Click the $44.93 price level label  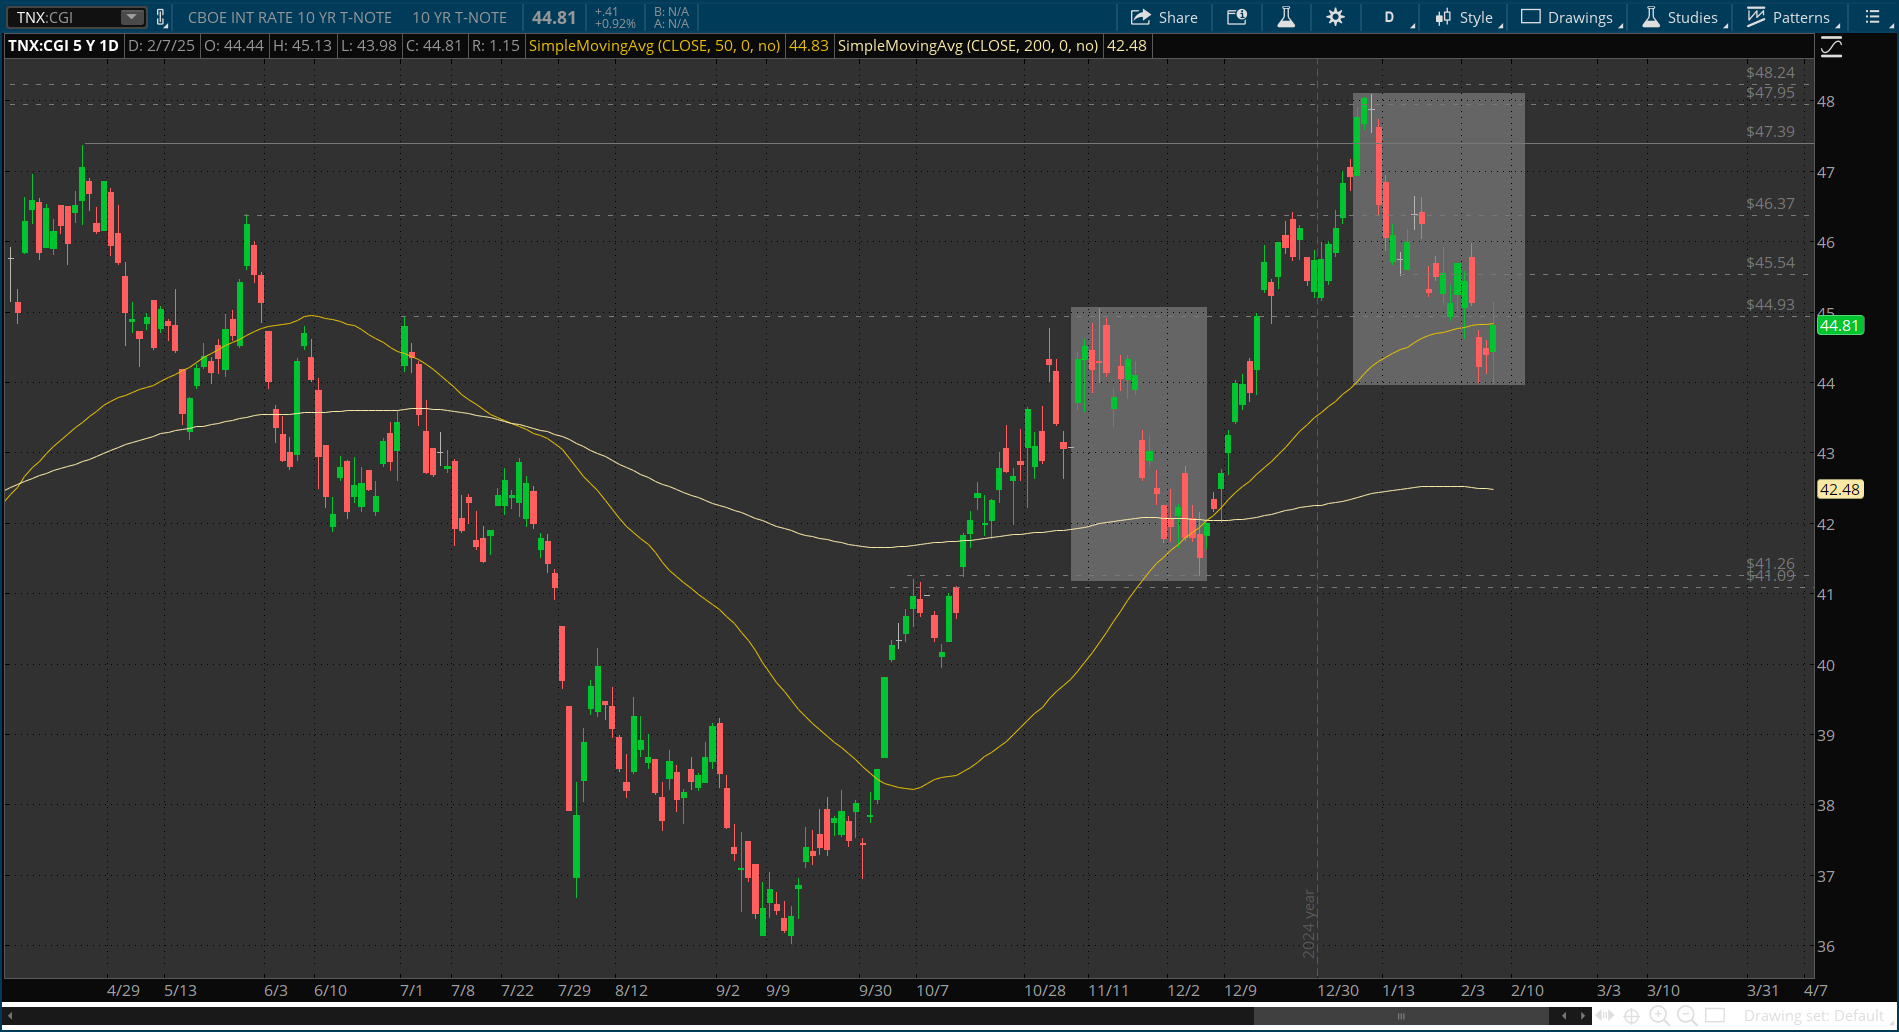[1770, 305]
